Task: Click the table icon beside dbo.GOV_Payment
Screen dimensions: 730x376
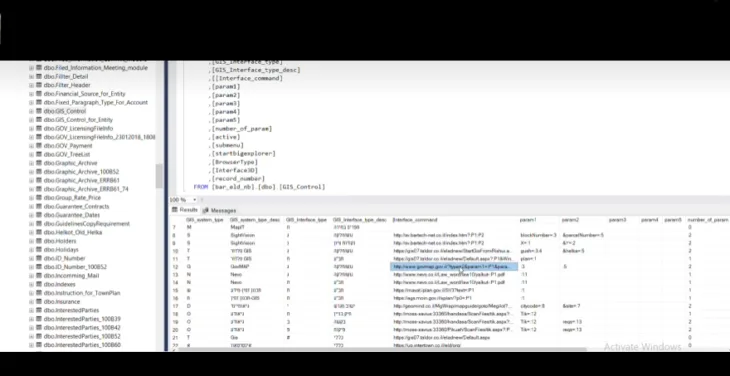Action: pos(39,146)
